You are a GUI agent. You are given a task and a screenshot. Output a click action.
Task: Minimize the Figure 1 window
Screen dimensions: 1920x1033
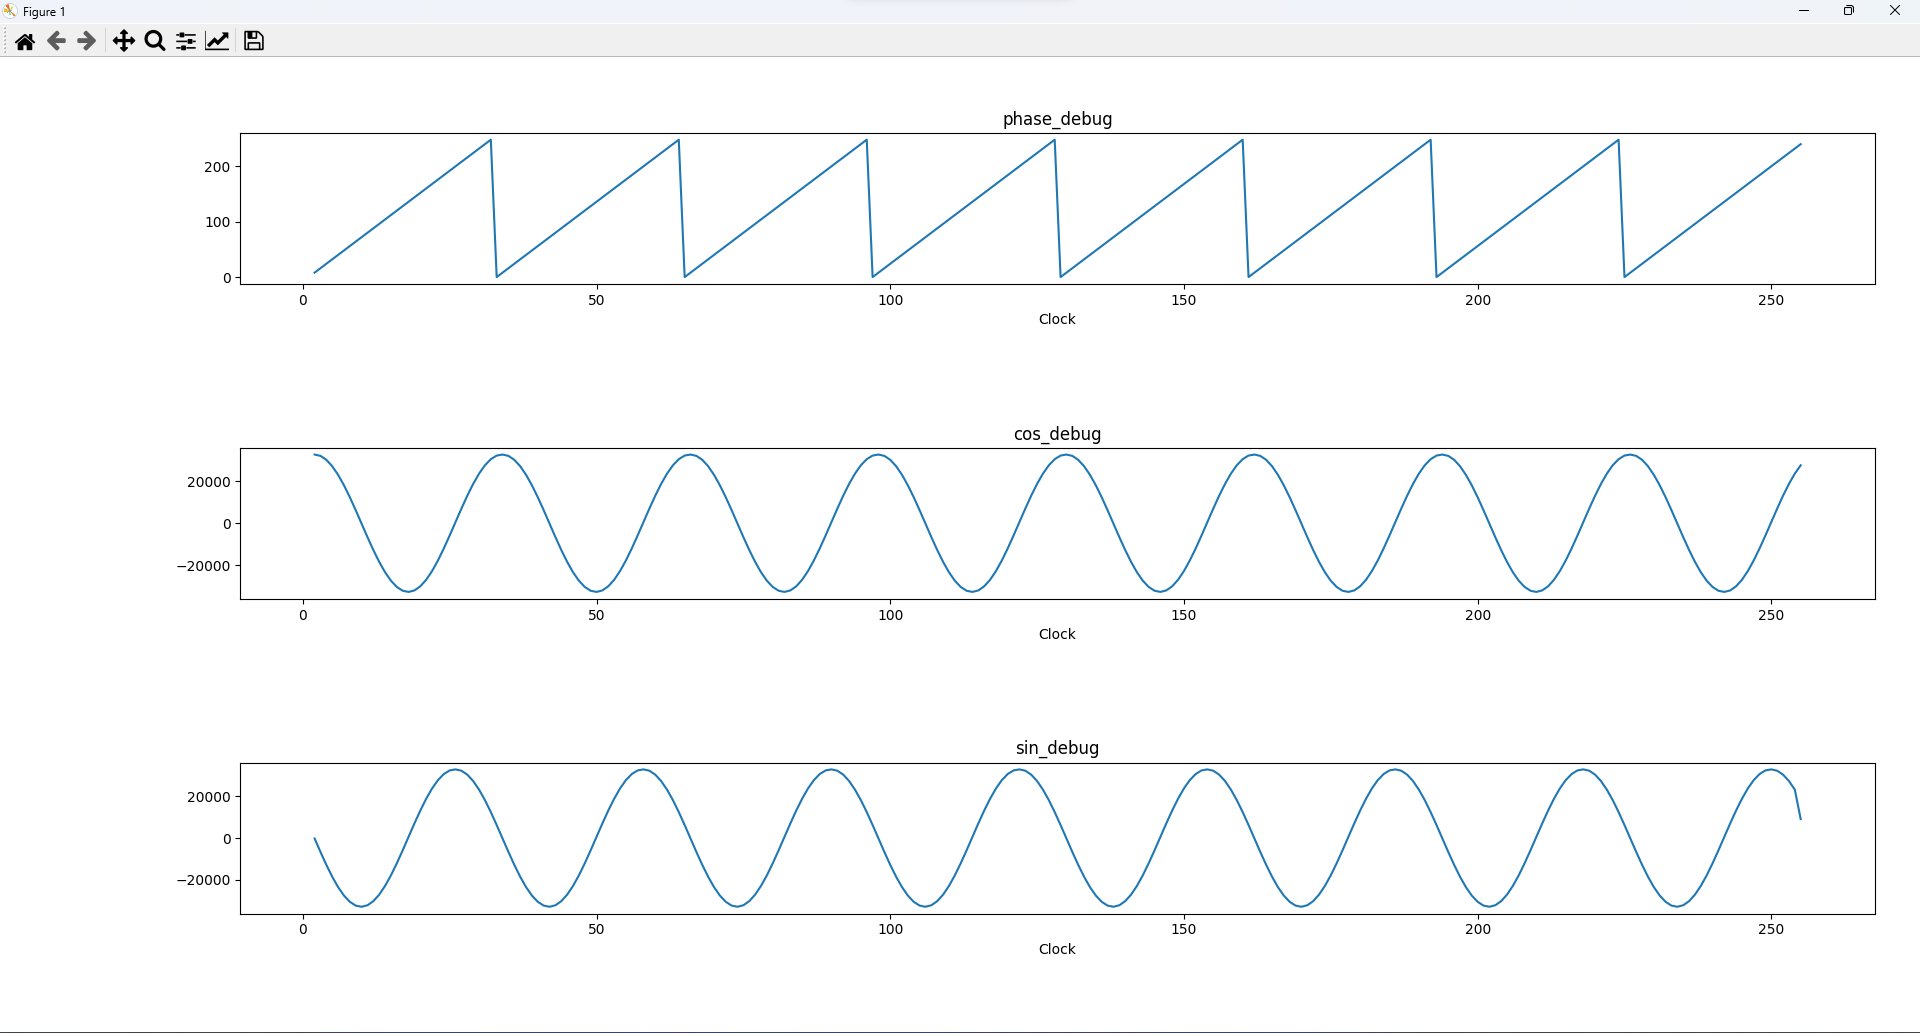[x=1804, y=11]
